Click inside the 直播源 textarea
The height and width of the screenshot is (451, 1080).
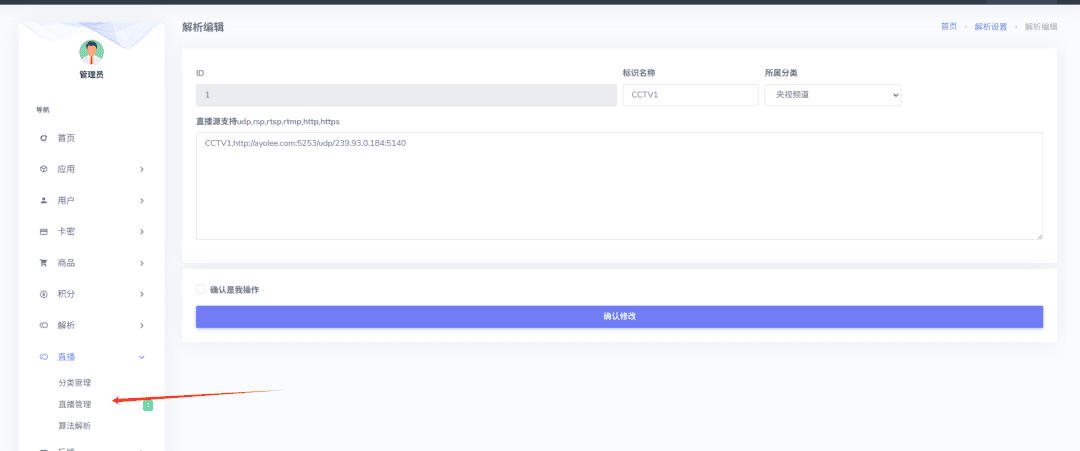(619, 186)
